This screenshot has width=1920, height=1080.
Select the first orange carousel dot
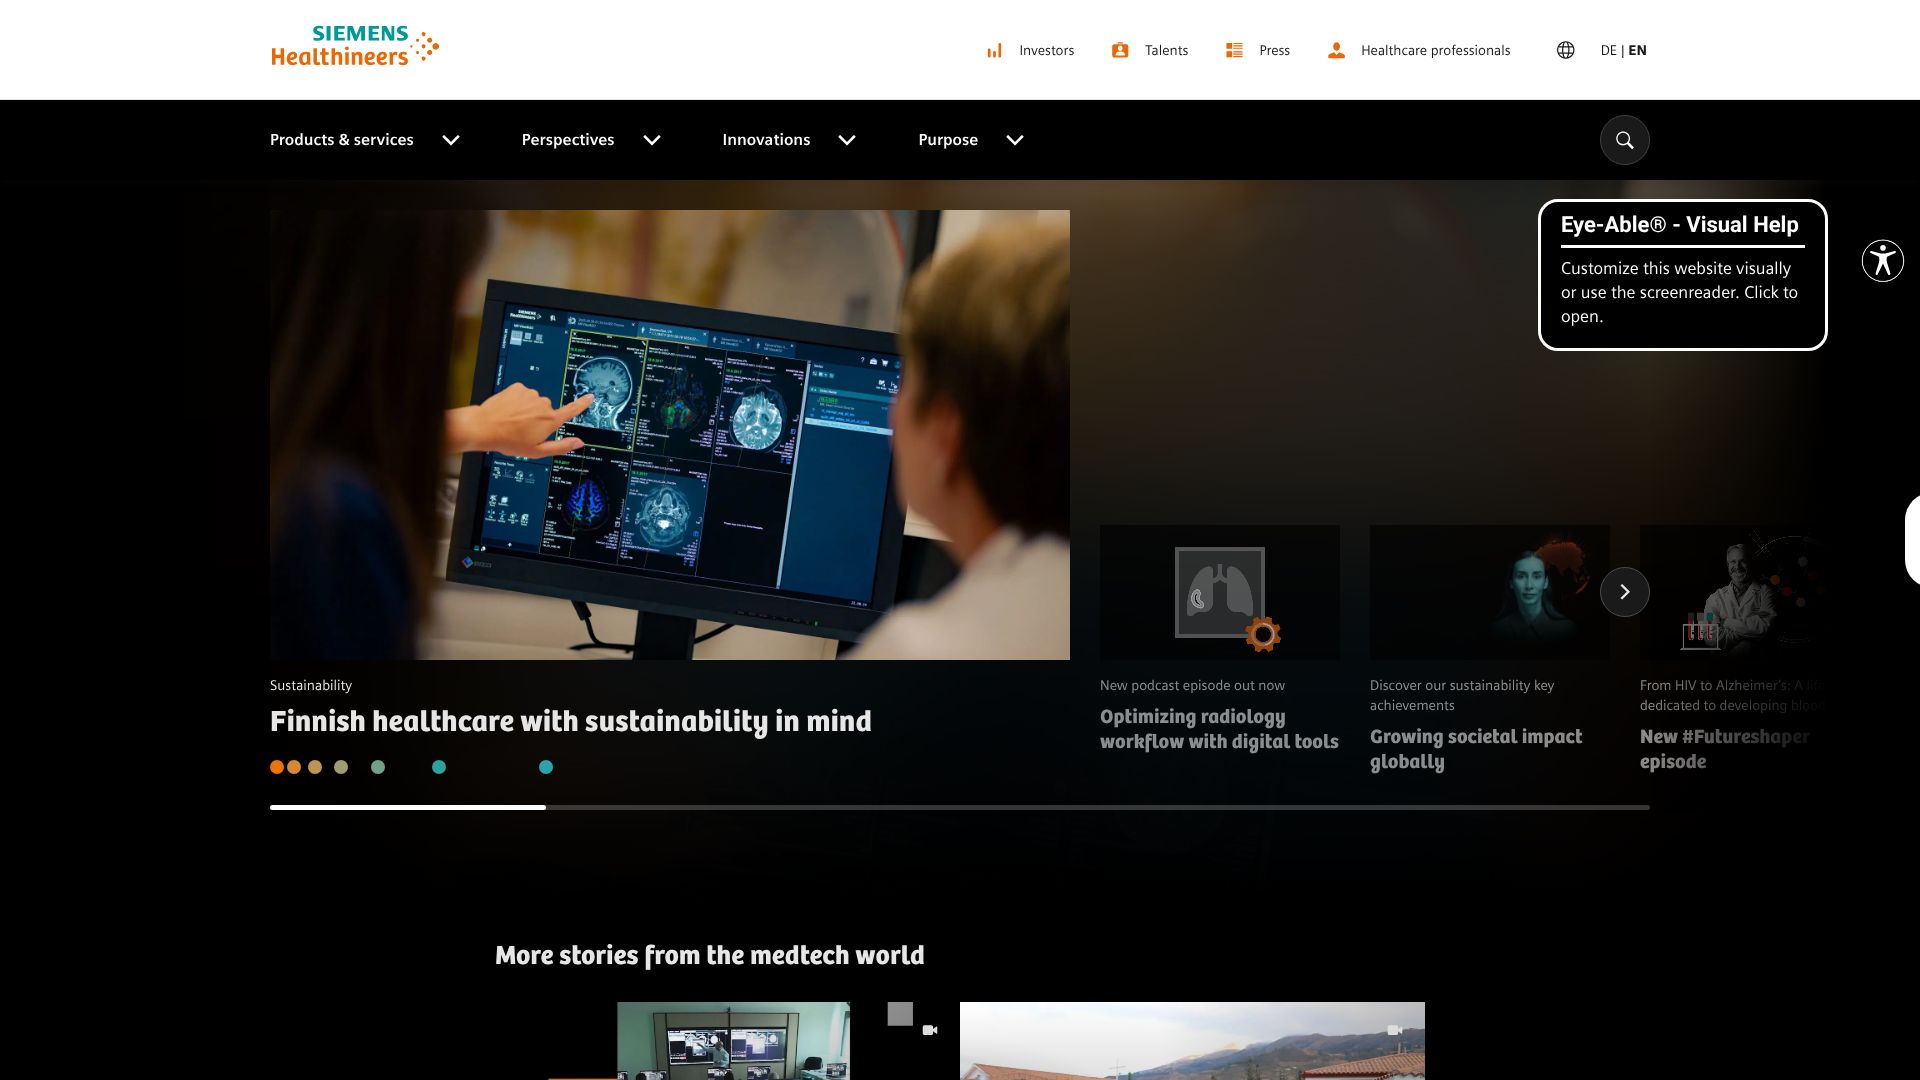(277, 767)
